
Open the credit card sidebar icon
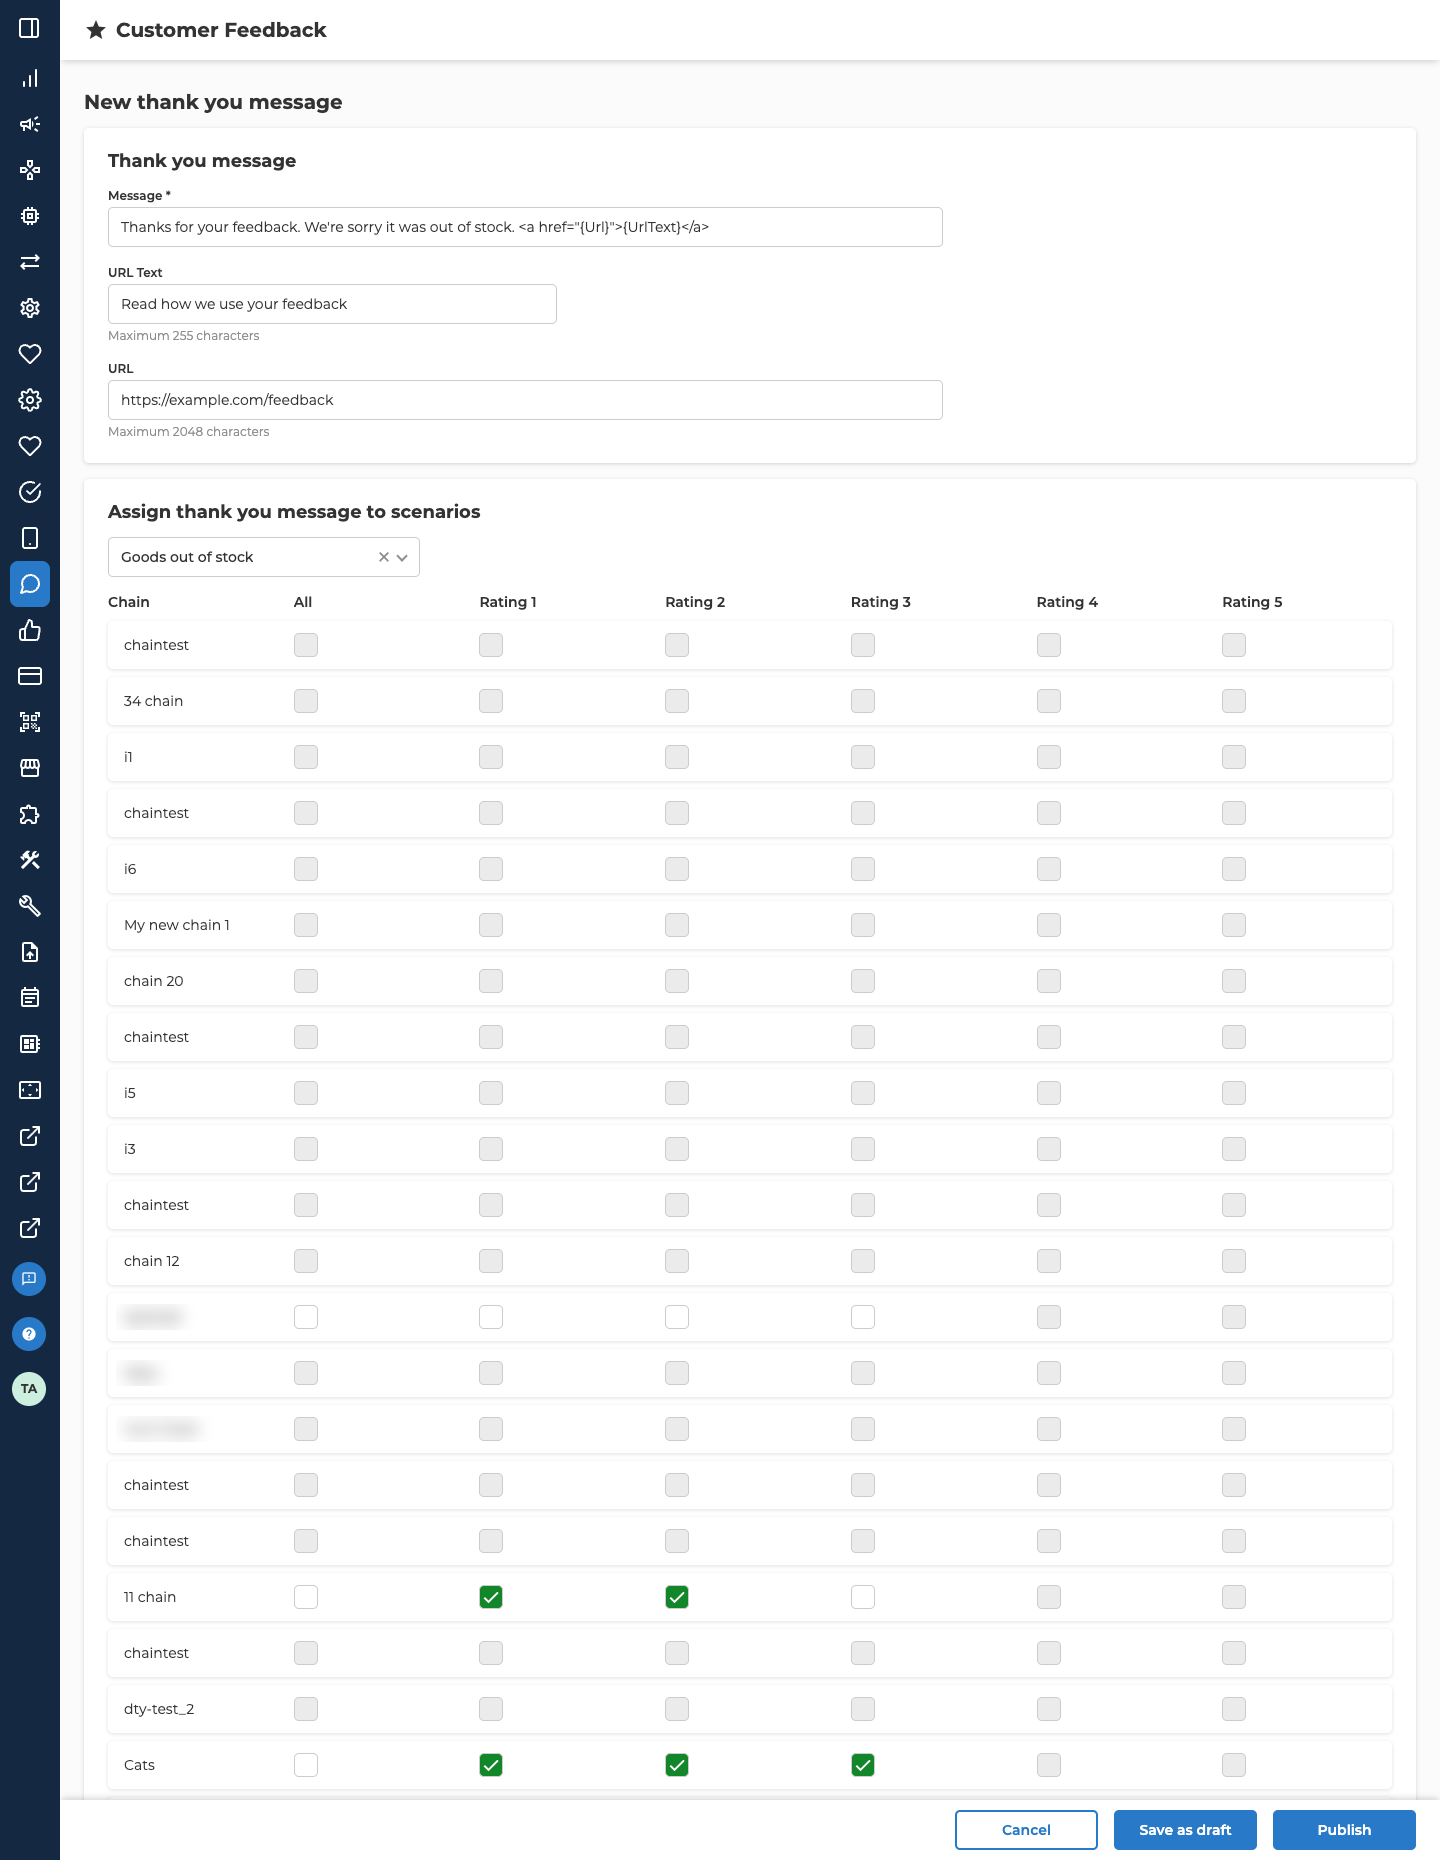pyautogui.click(x=30, y=676)
